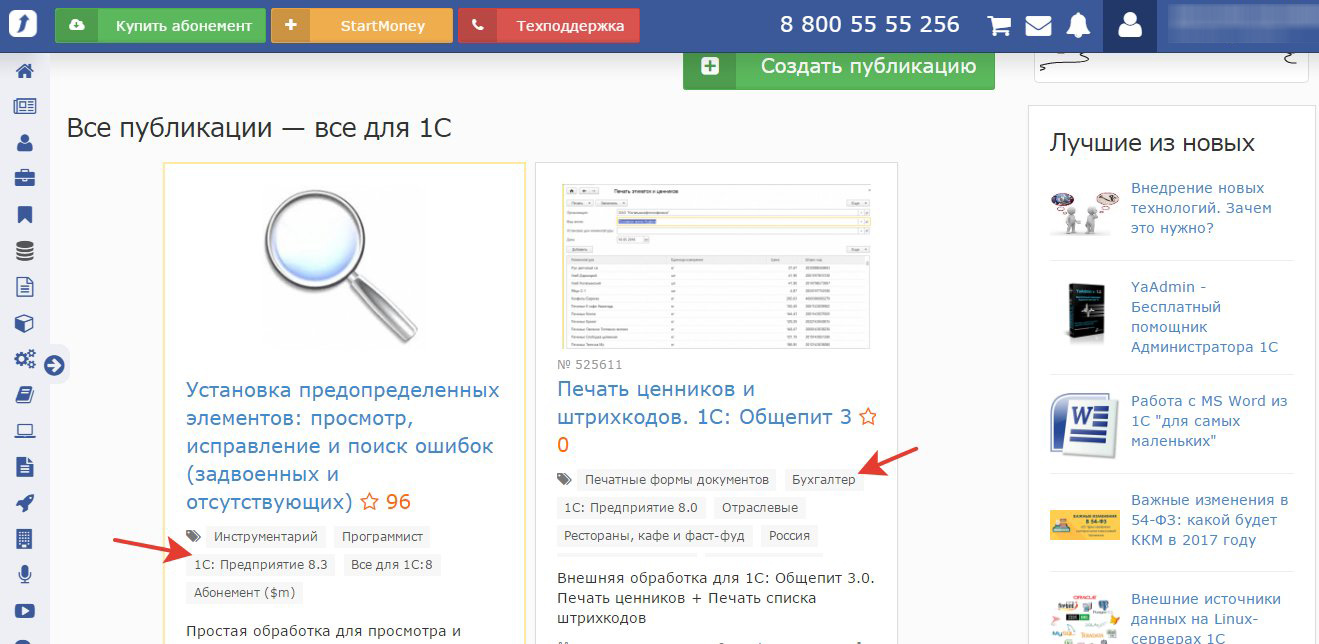Open Печать ценников и штрихкодов publication title
The image size is (1319, 644).
704,403
